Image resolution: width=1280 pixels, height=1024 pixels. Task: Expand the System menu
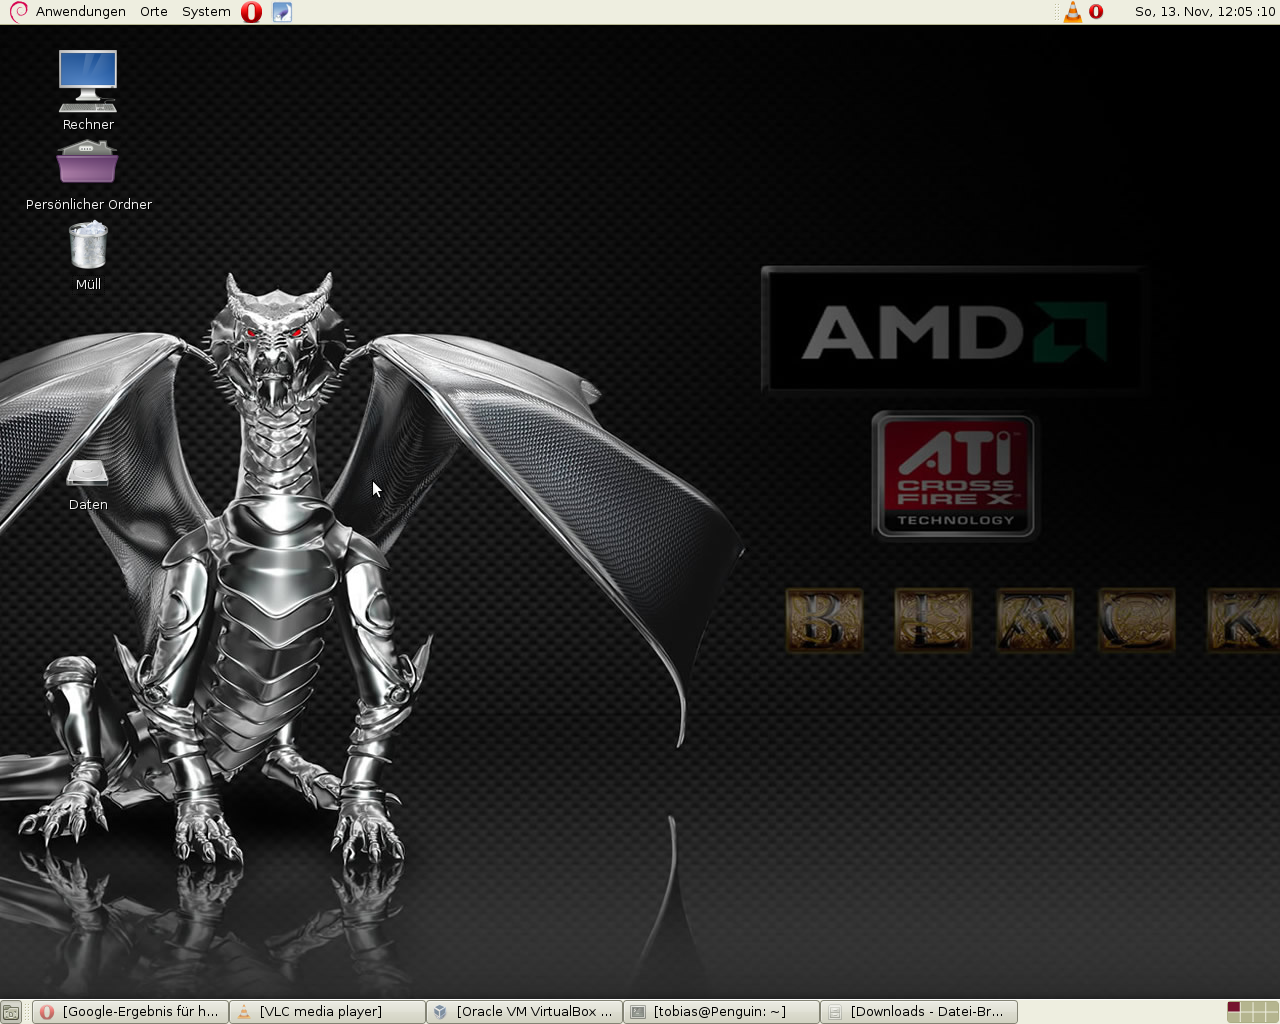(x=206, y=12)
